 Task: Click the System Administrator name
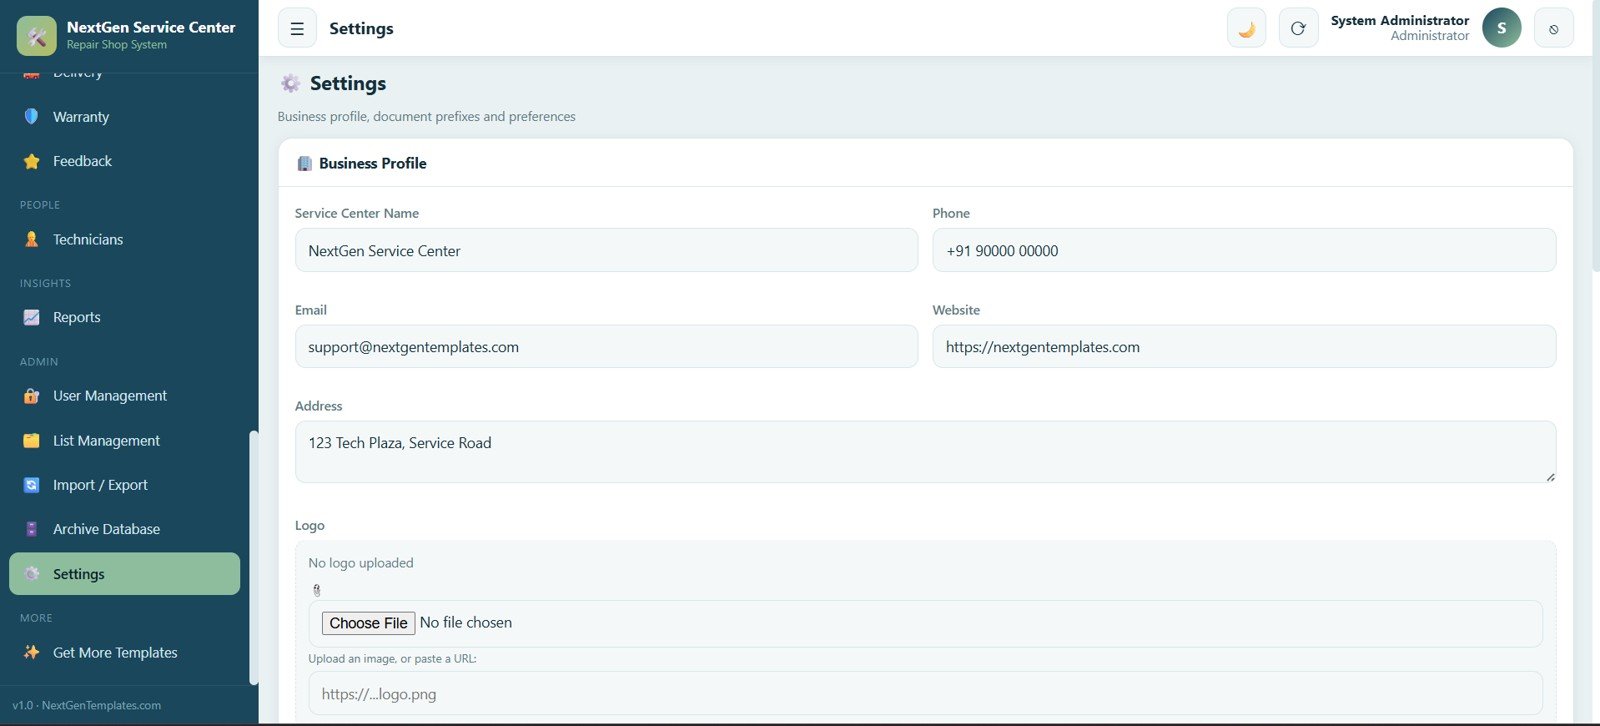click(1400, 20)
